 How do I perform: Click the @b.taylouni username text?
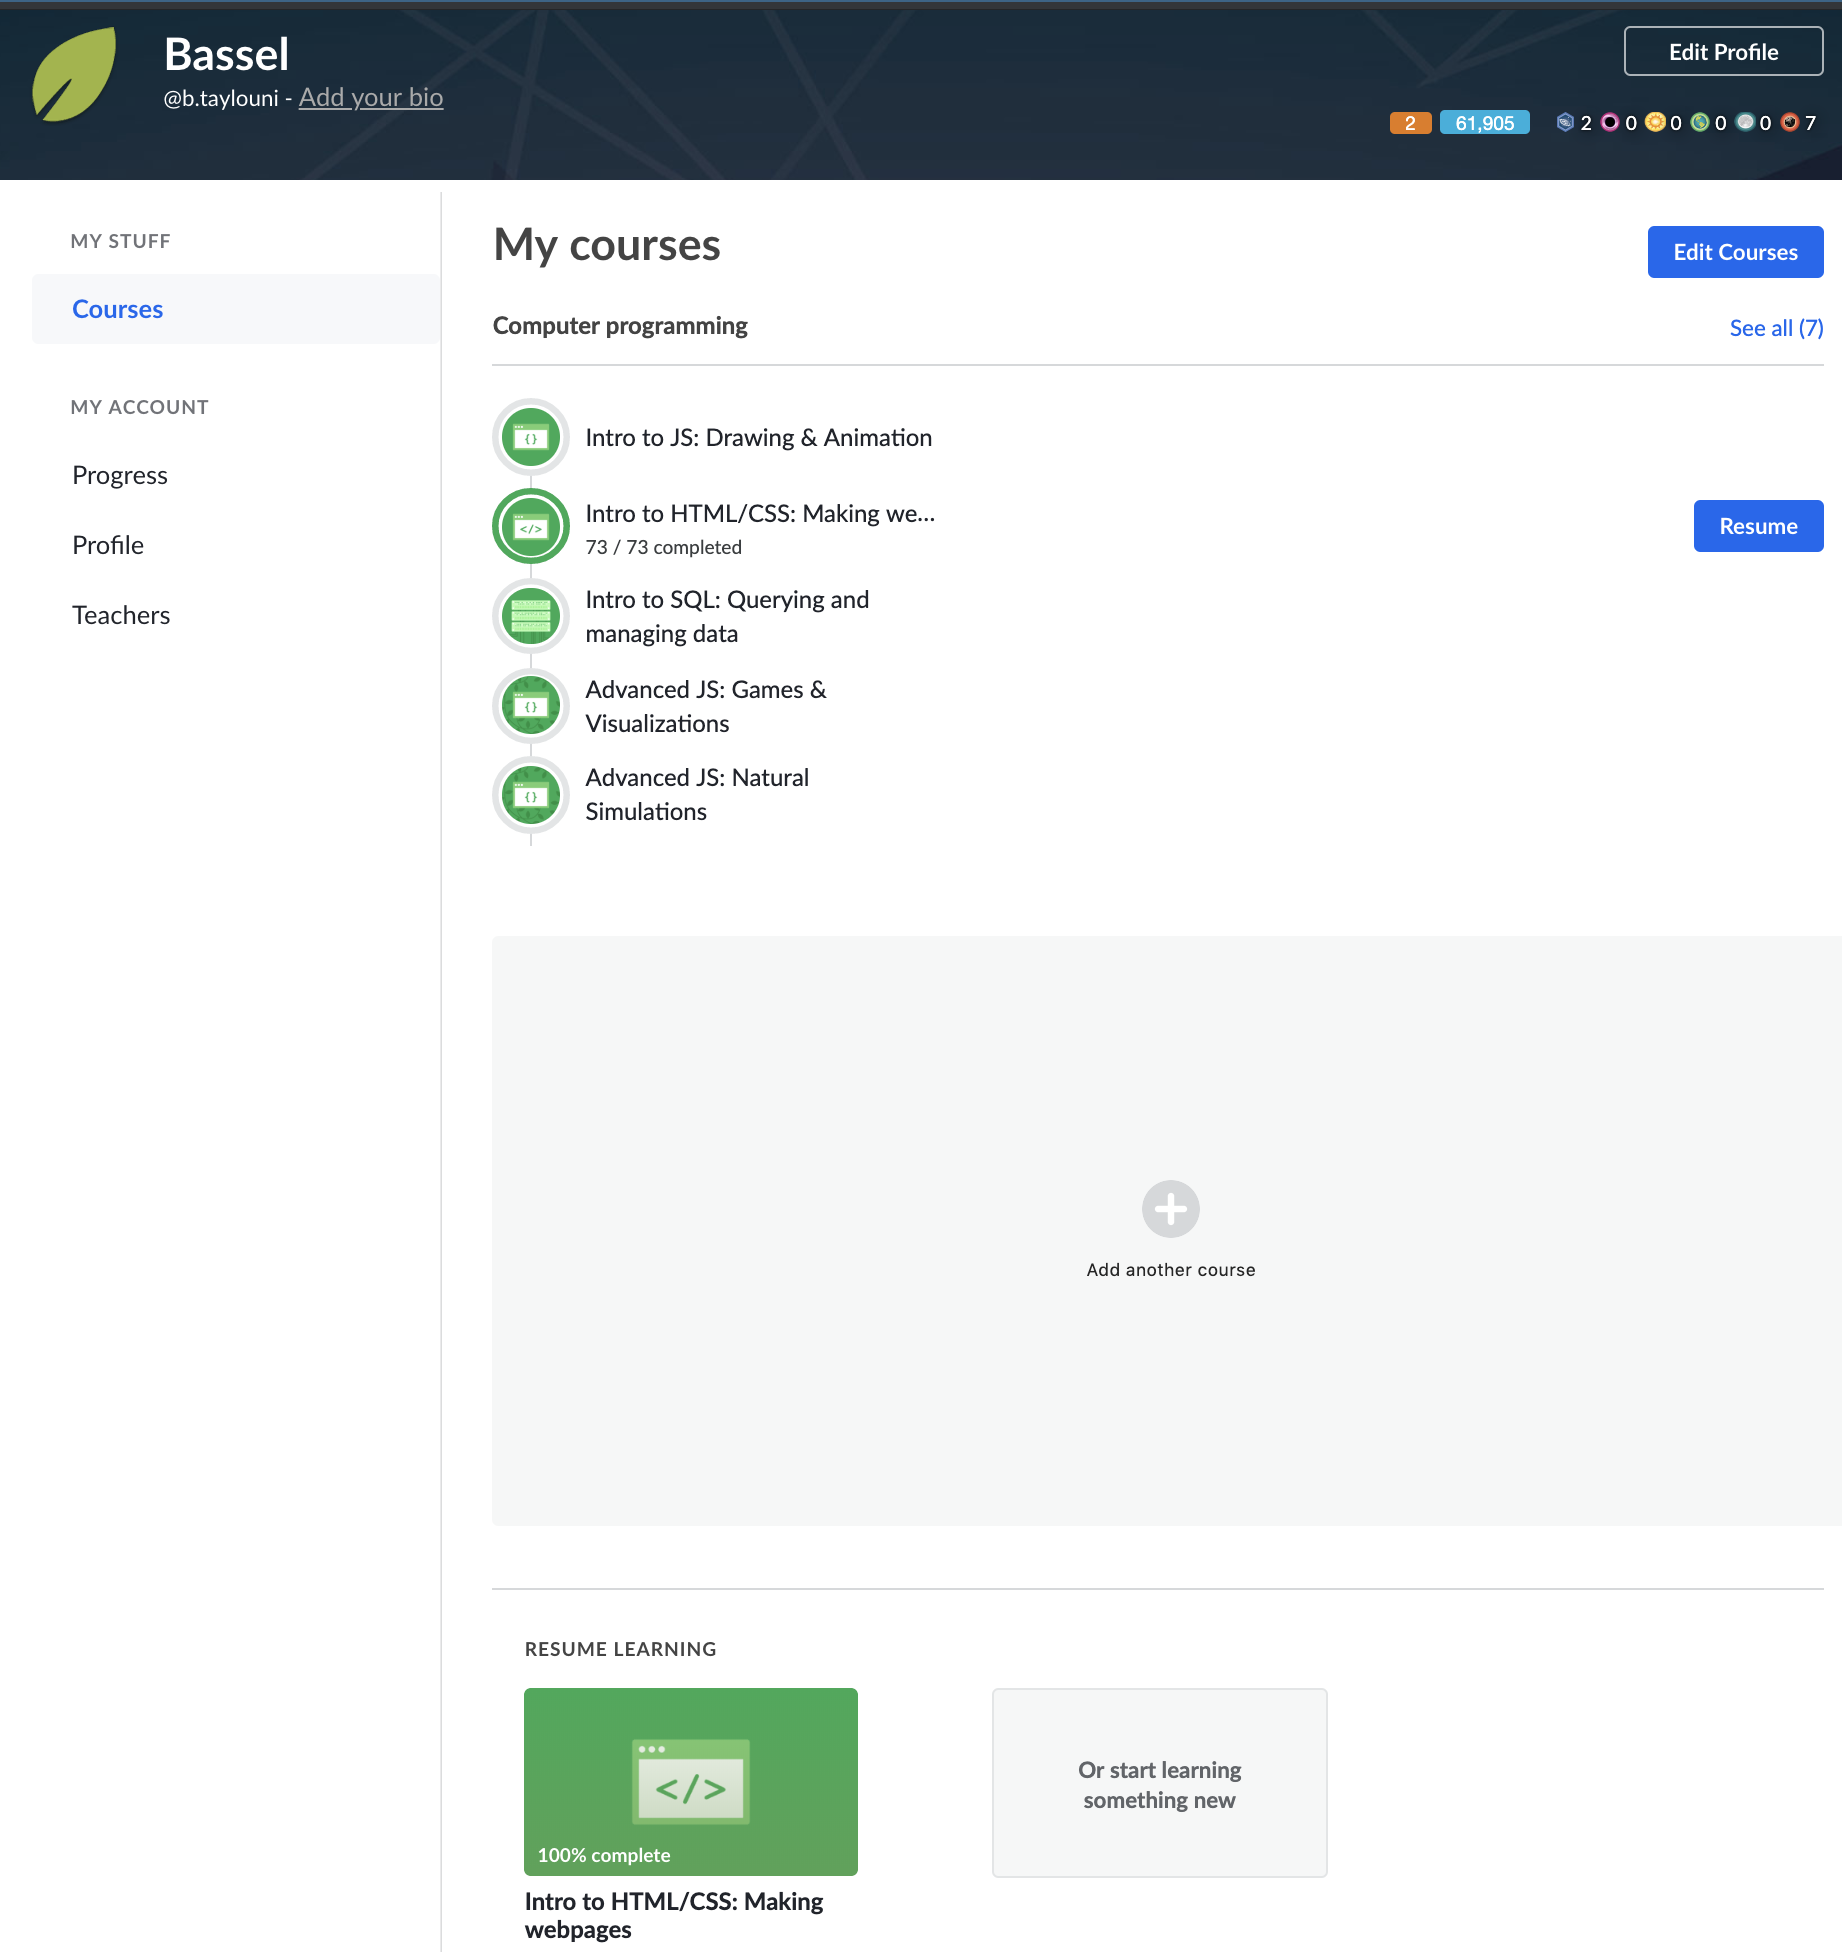(221, 98)
